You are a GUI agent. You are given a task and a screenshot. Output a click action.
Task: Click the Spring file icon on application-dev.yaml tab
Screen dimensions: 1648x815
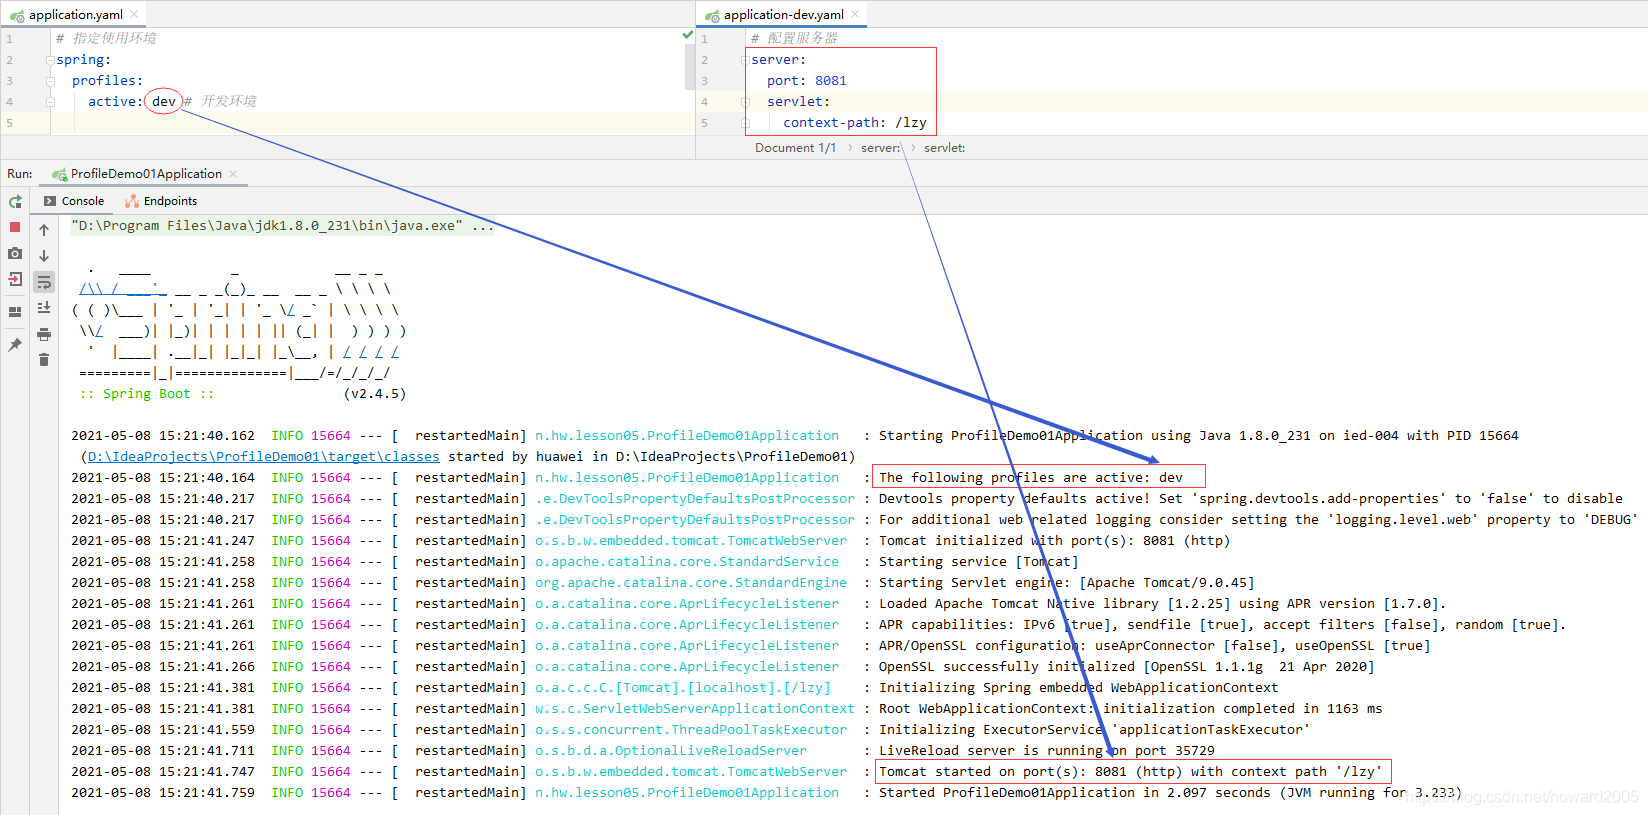[712, 15]
